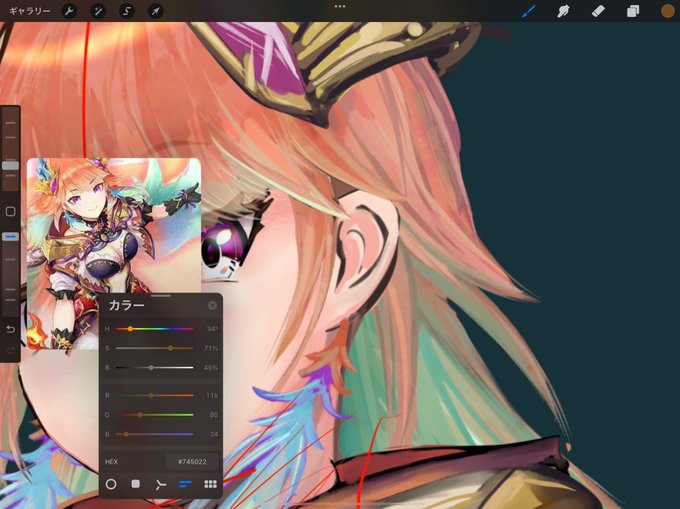Tap the hue value 34°
The height and width of the screenshot is (509, 680).
coord(212,329)
